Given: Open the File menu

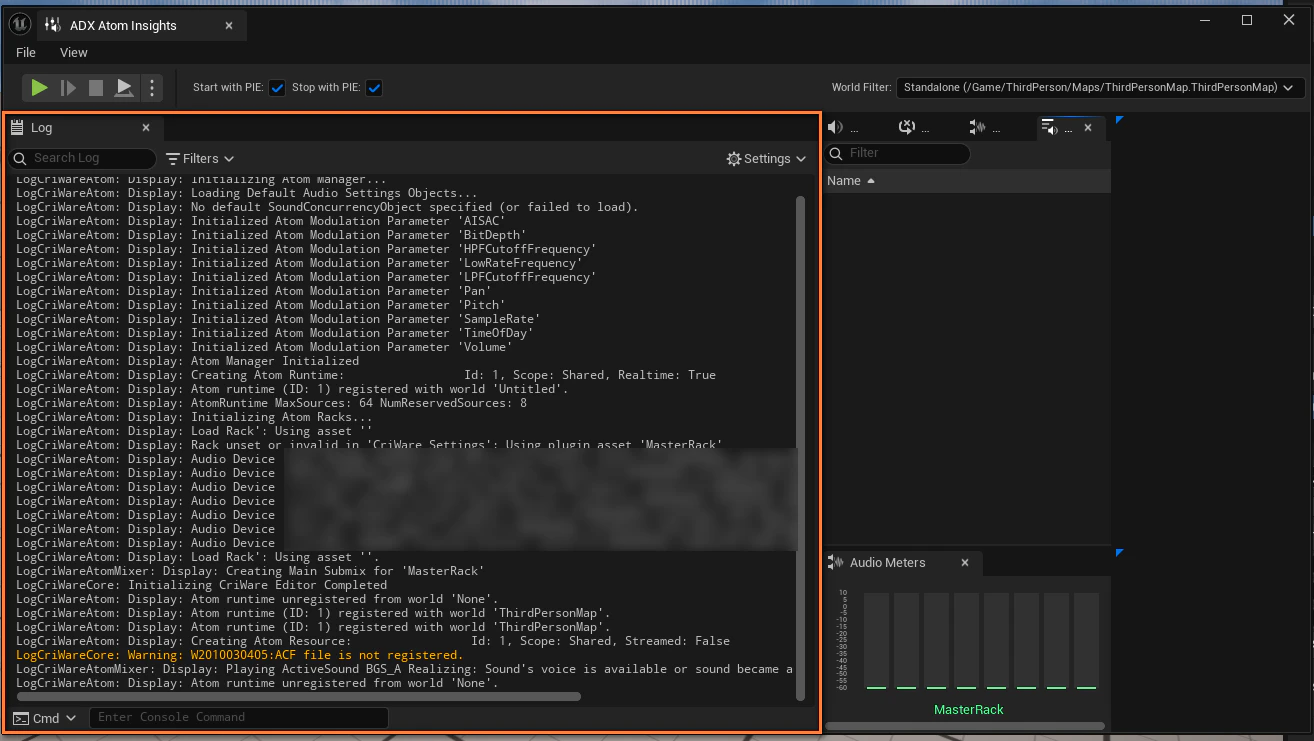Looking at the screenshot, I should point(26,52).
